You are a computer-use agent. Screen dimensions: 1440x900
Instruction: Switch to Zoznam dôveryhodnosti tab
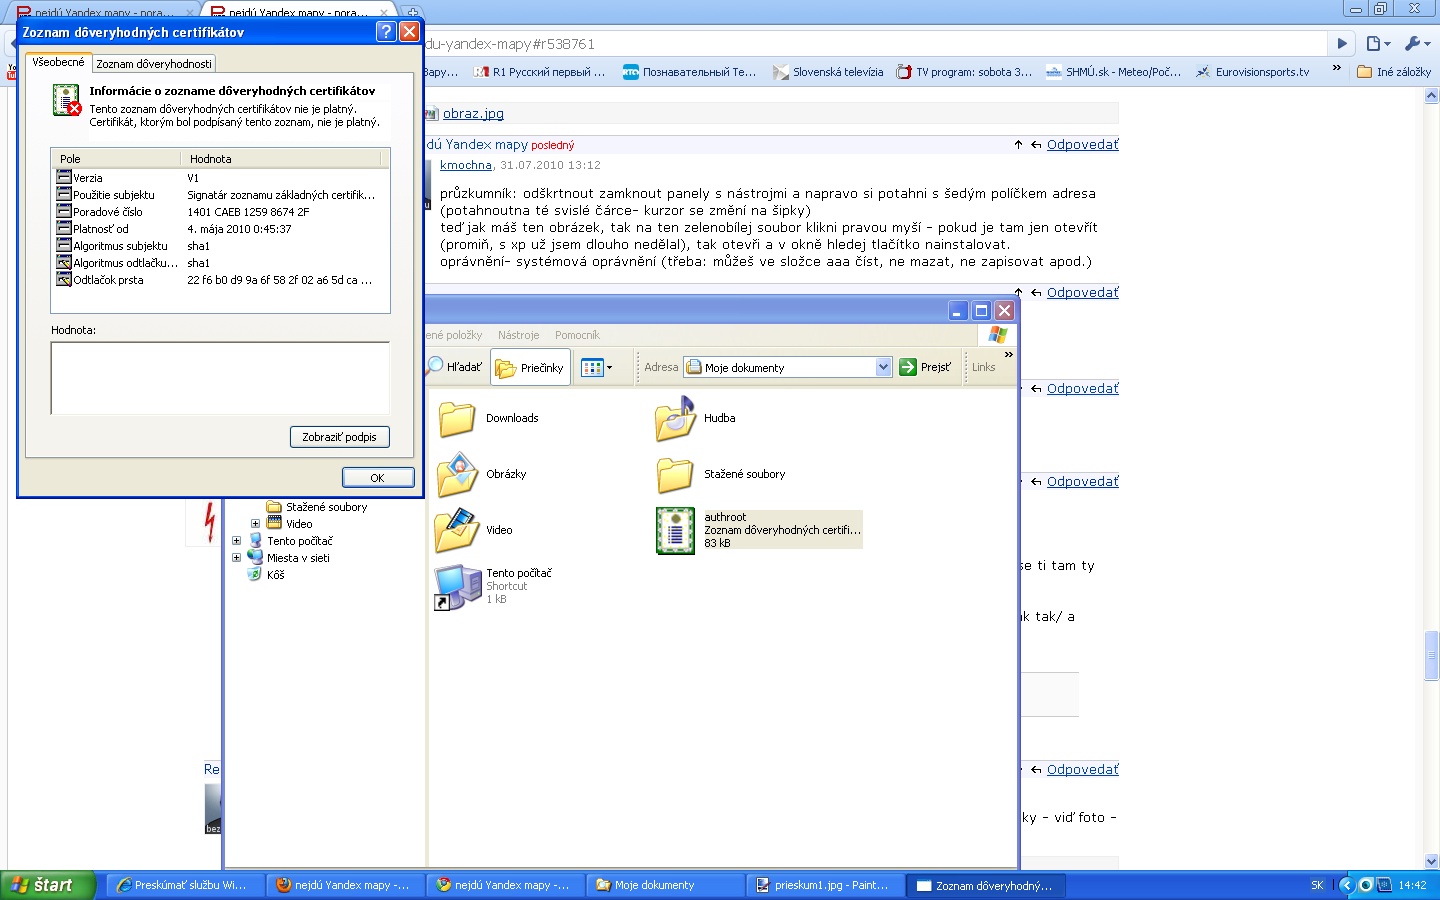tap(154, 64)
